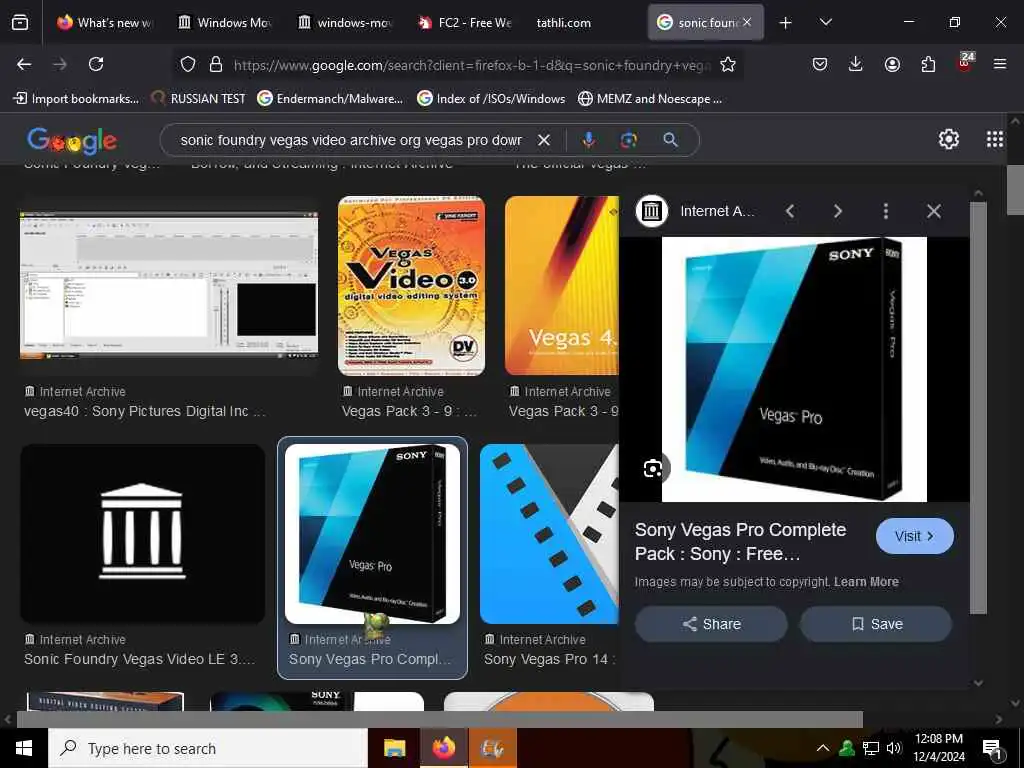
Task: Open the Pocket save icon
Action: click(x=820, y=64)
